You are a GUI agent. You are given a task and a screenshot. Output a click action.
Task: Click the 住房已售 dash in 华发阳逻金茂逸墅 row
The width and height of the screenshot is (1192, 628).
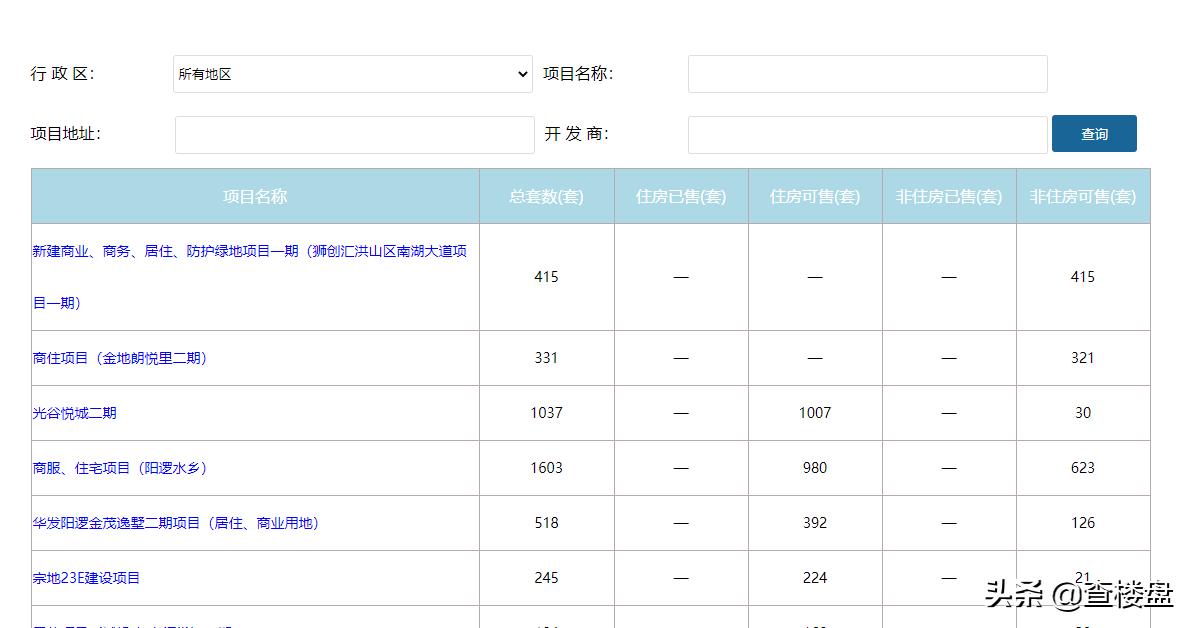pyautogui.click(x=681, y=523)
